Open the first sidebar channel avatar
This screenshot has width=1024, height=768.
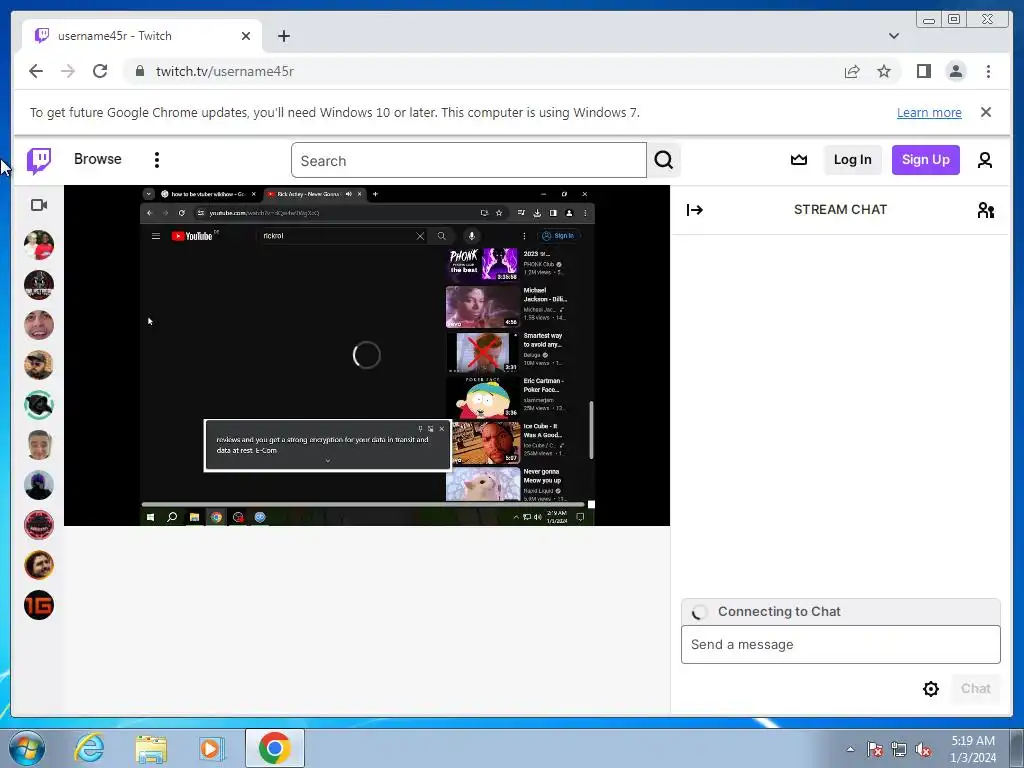pos(39,245)
